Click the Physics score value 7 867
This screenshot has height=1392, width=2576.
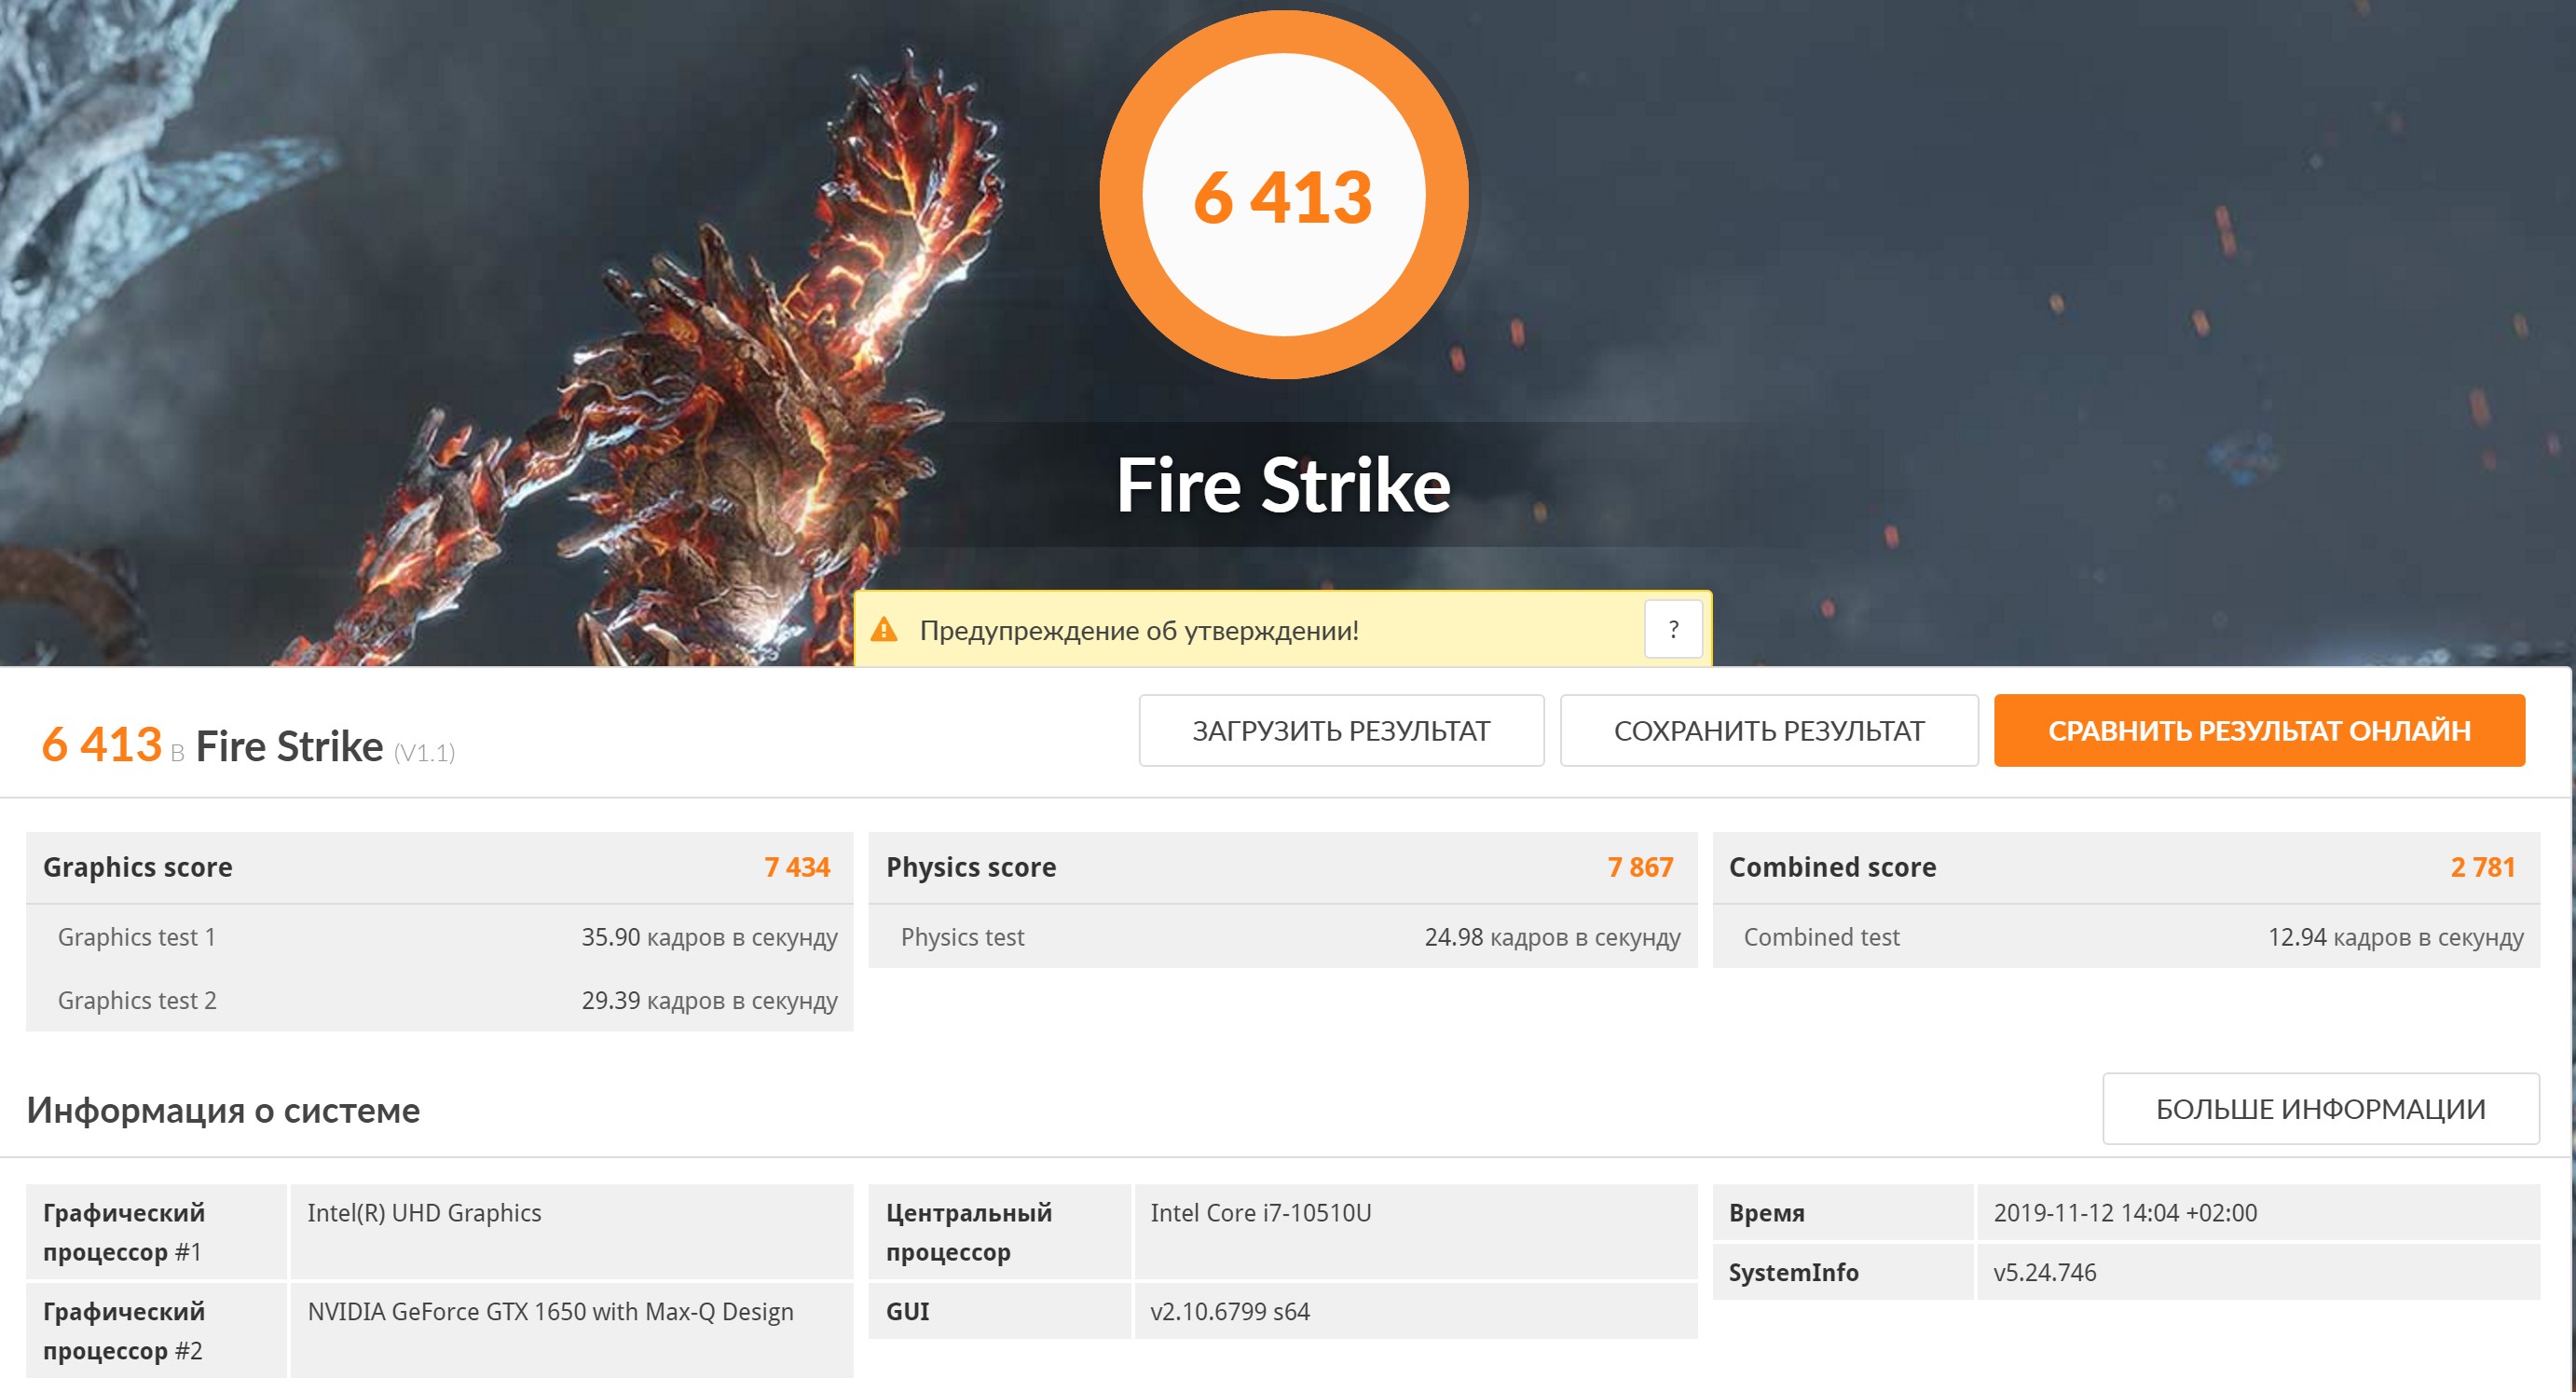pyautogui.click(x=1640, y=867)
